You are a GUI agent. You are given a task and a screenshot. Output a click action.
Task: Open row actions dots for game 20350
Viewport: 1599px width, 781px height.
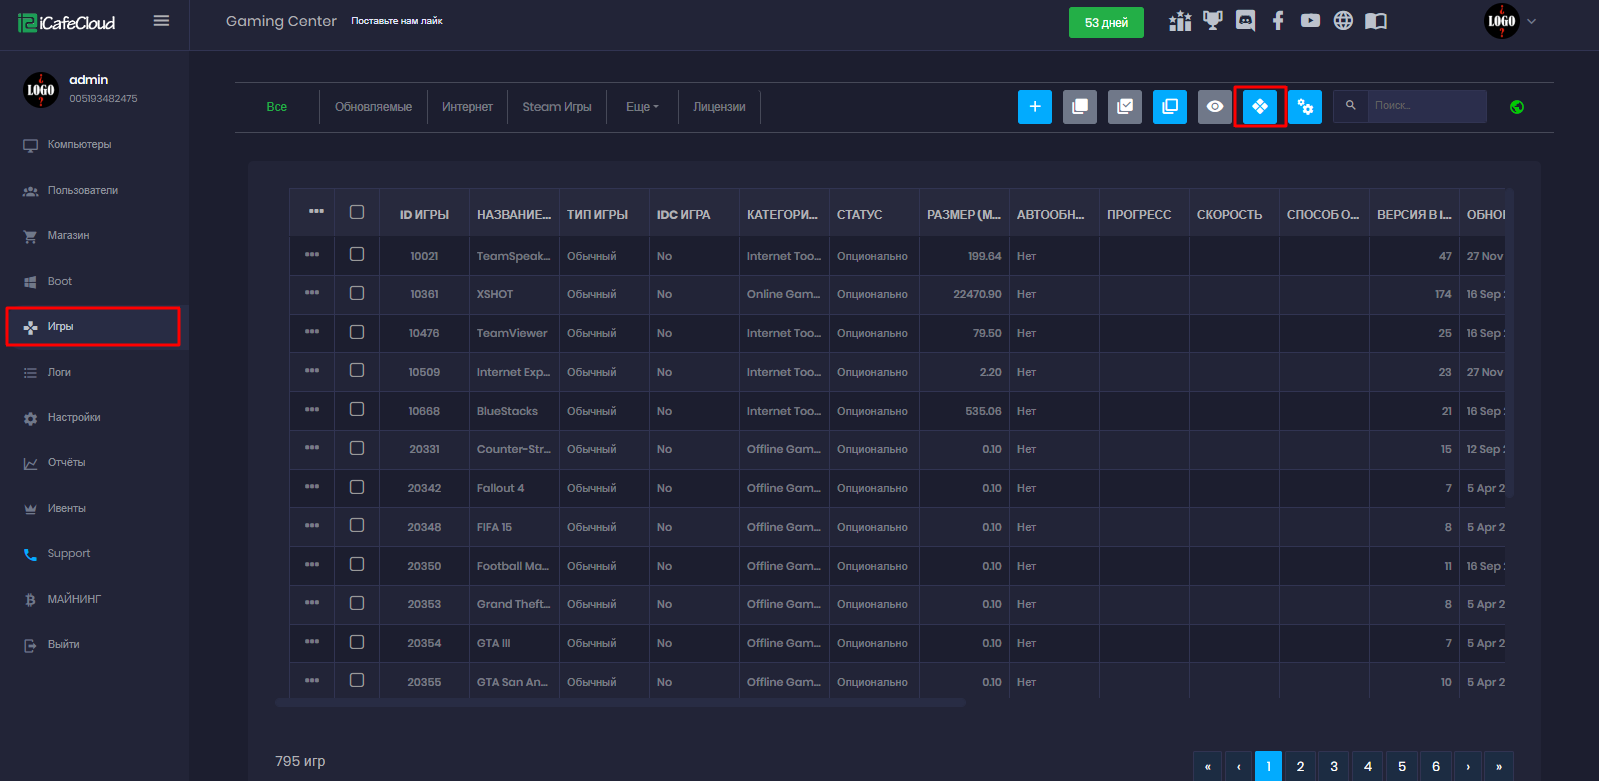312,564
